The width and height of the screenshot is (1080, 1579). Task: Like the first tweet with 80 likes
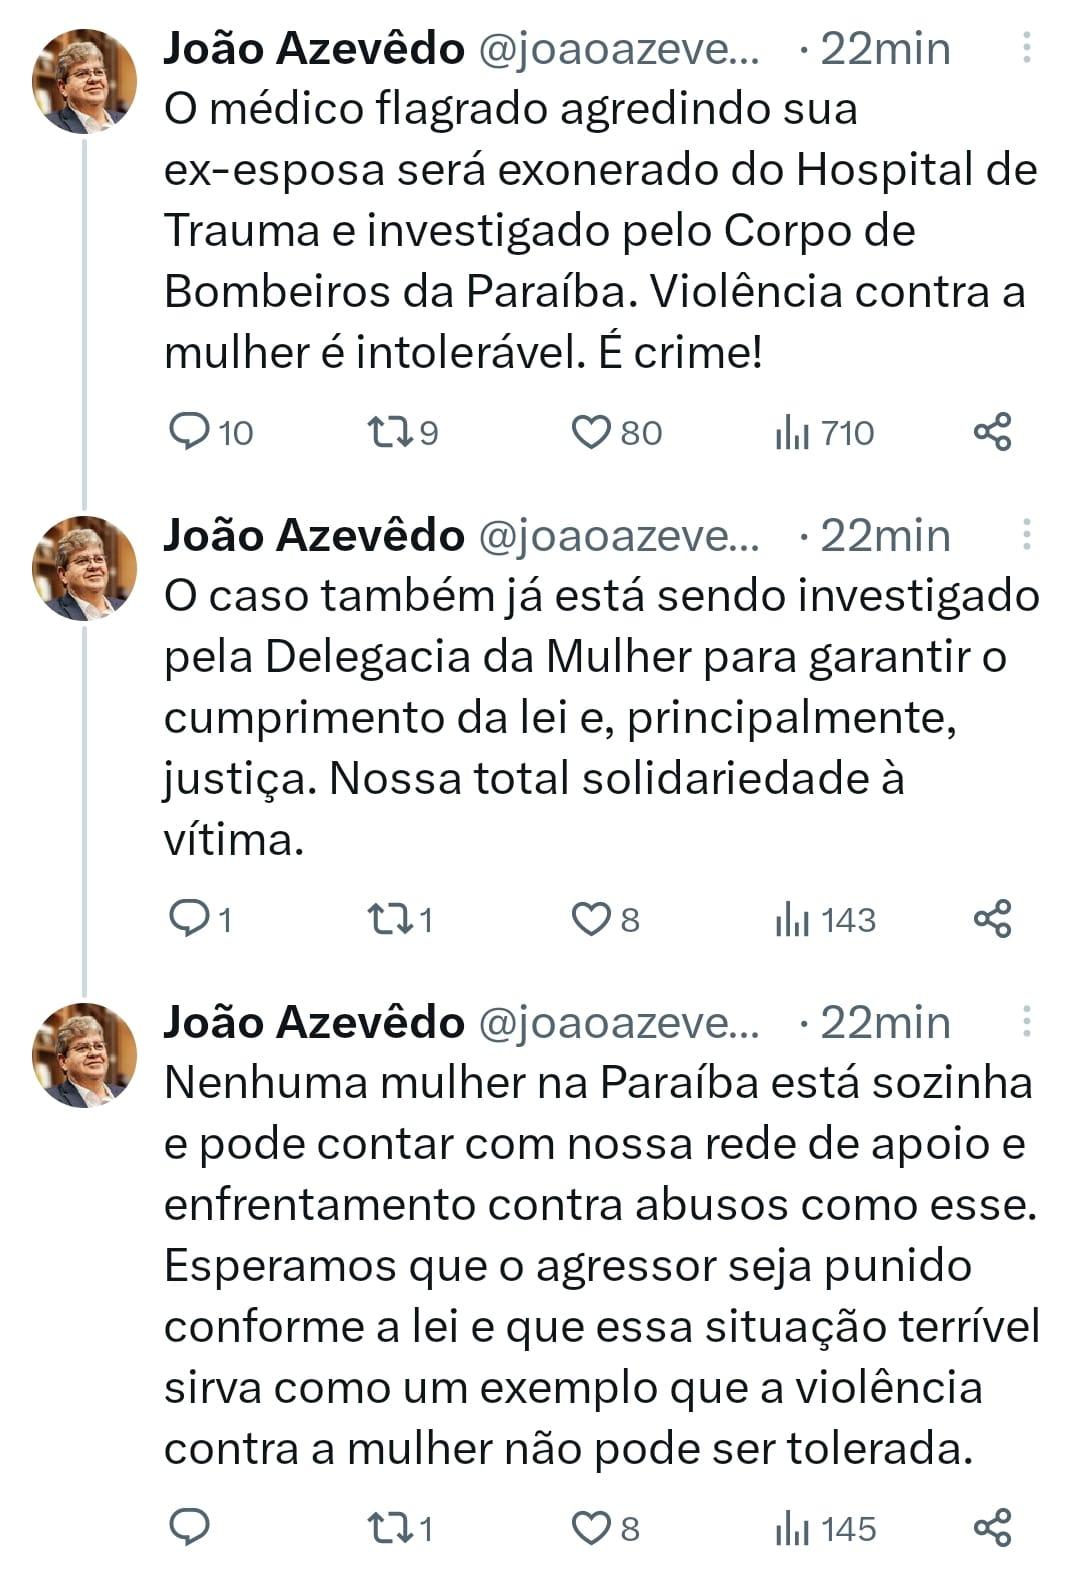[x=590, y=432]
